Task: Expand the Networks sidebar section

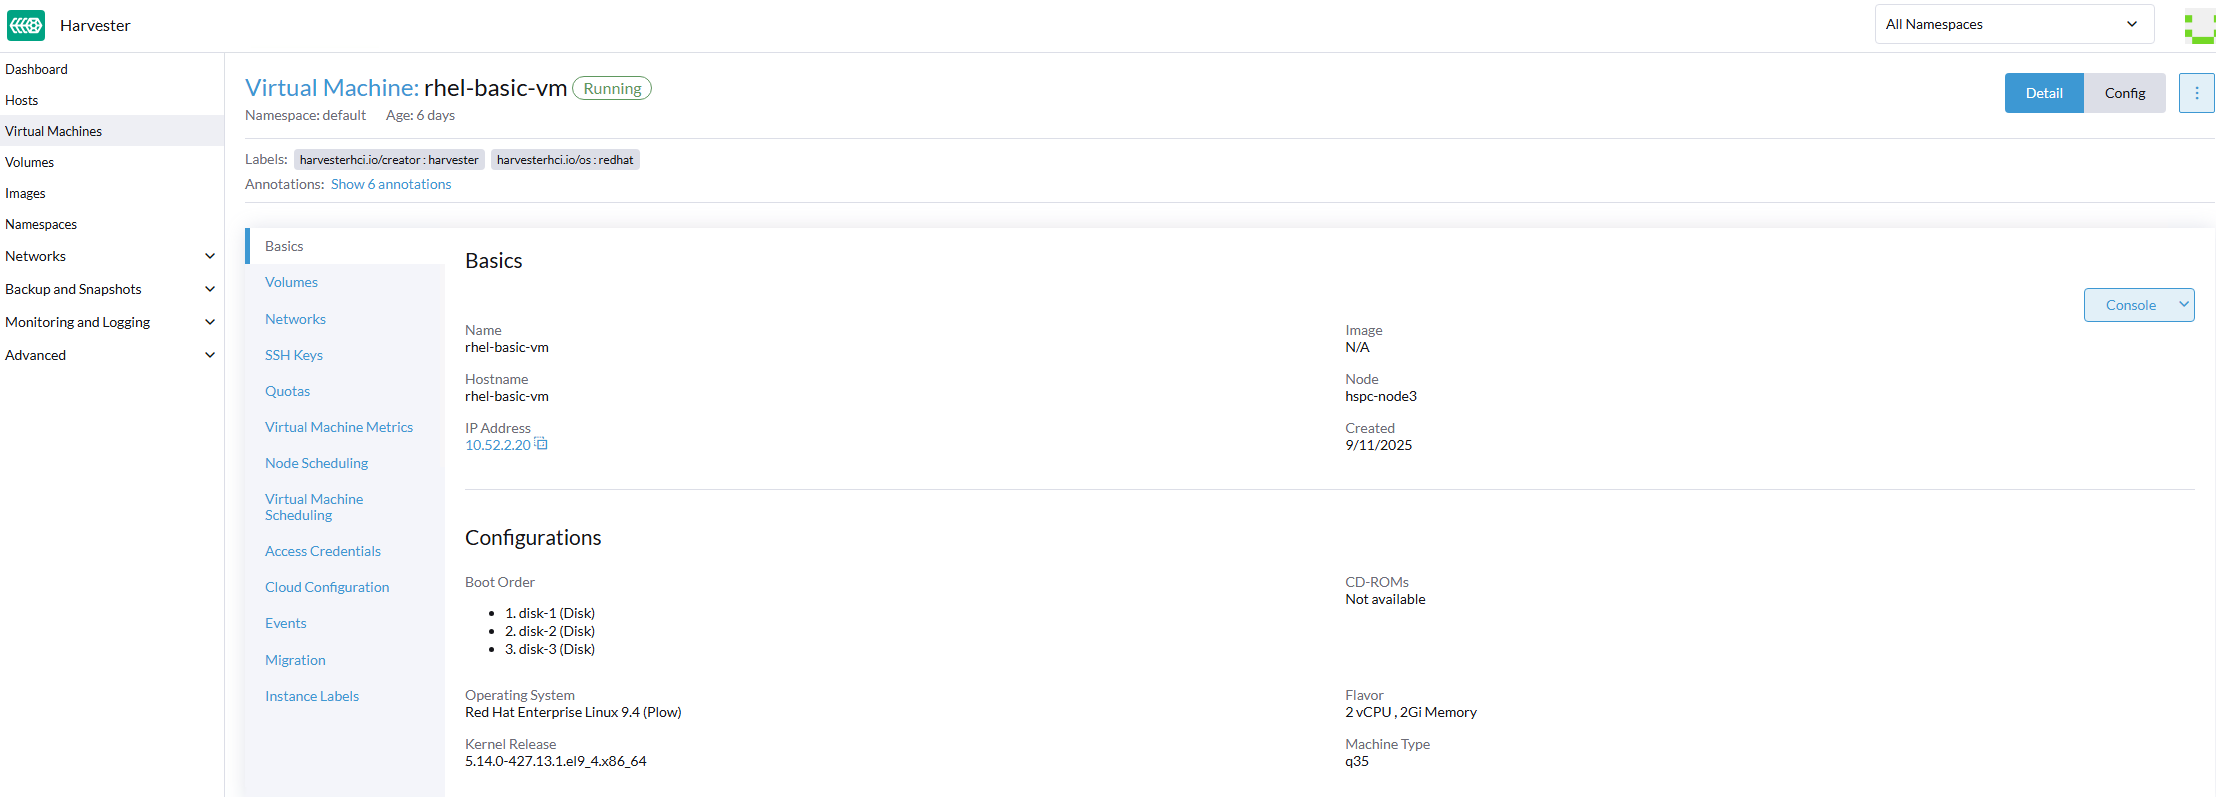Action: point(210,256)
